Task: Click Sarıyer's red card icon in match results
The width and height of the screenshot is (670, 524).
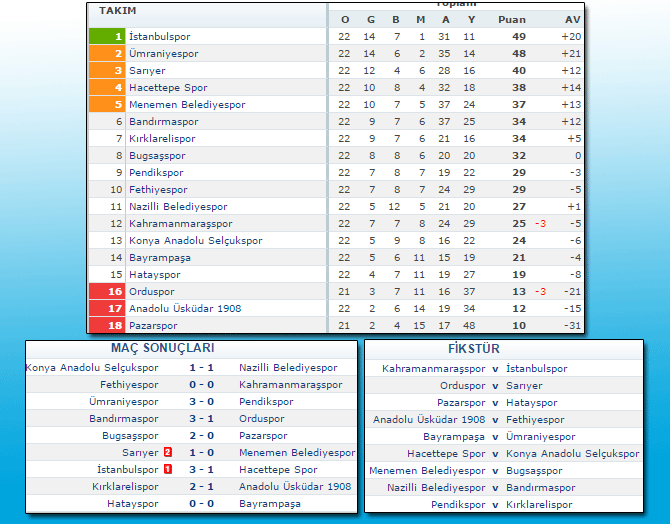Action: coord(167,452)
